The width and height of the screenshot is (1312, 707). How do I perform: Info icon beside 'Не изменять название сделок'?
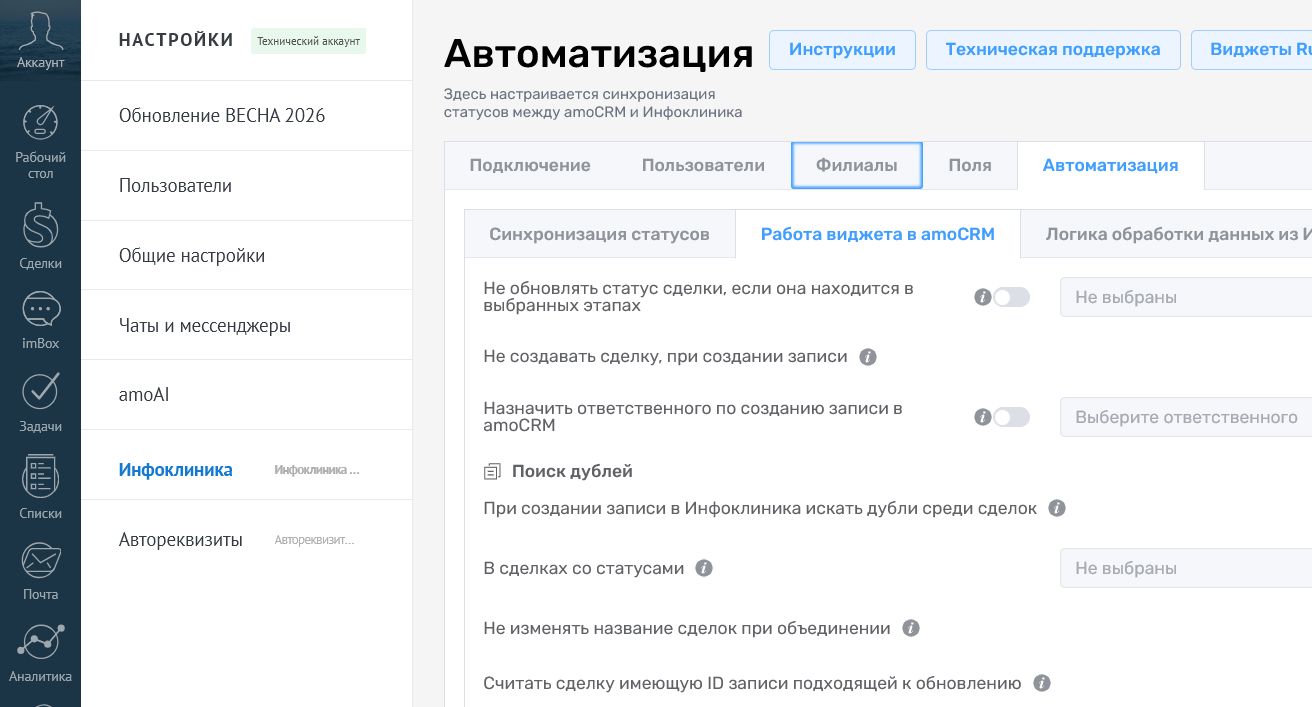(x=910, y=628)
